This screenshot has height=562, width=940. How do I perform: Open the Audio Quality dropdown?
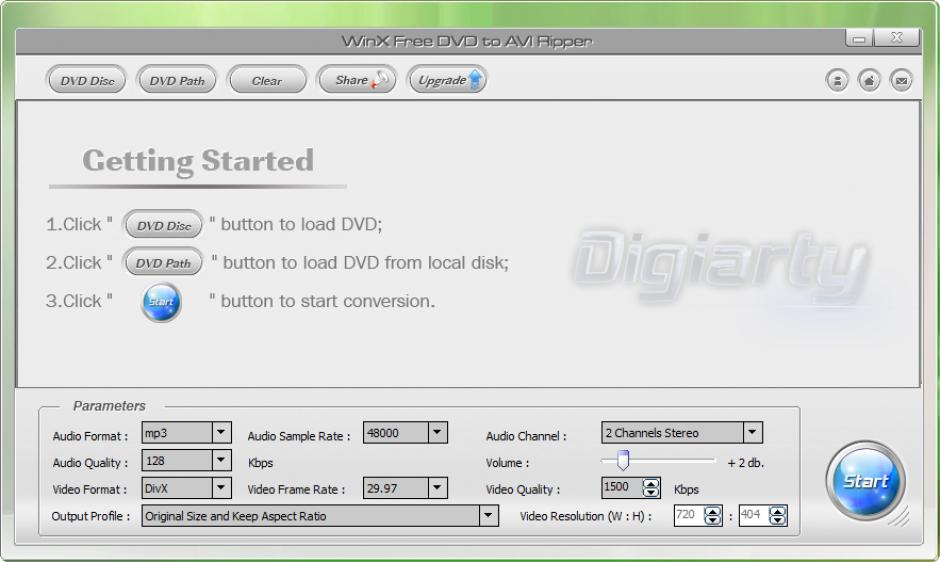coord(221,460)
